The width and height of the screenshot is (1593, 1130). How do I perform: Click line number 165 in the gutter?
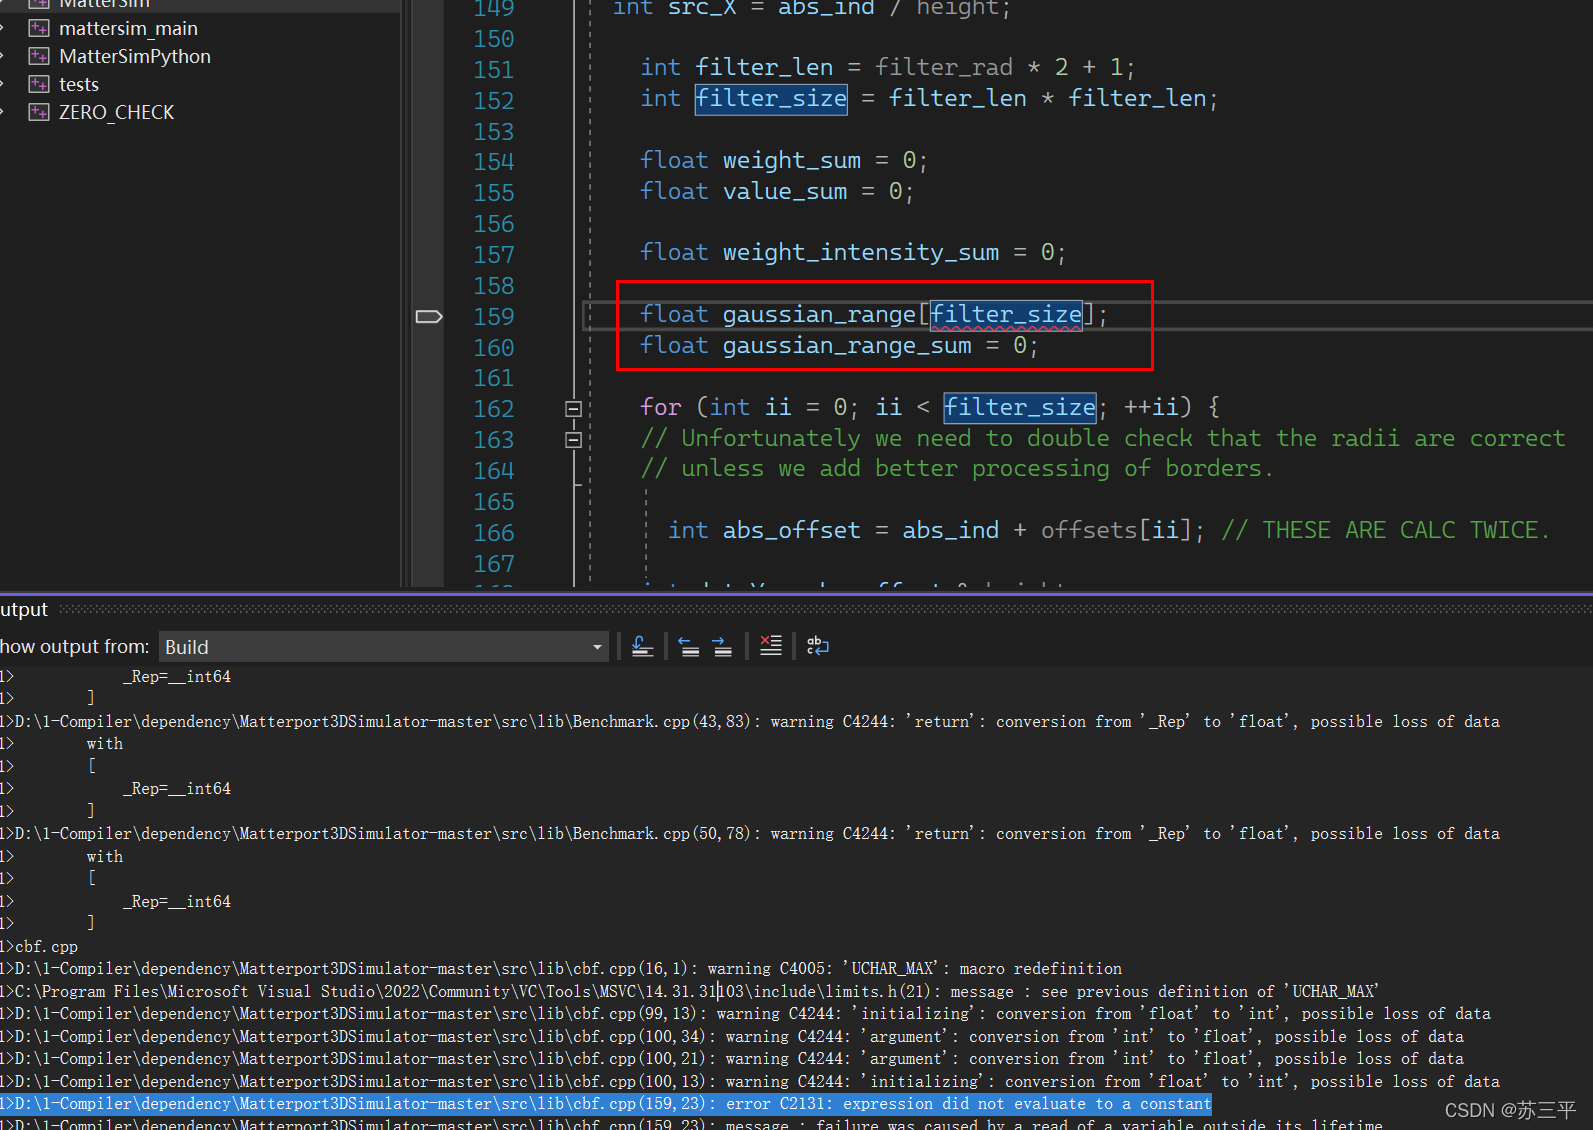494,502
